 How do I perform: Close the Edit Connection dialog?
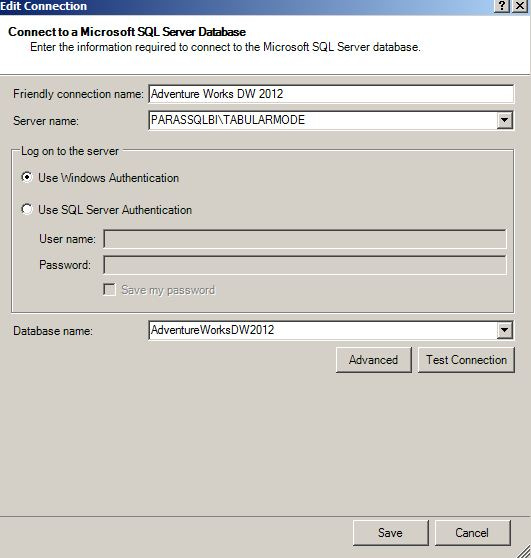(520, 6)
